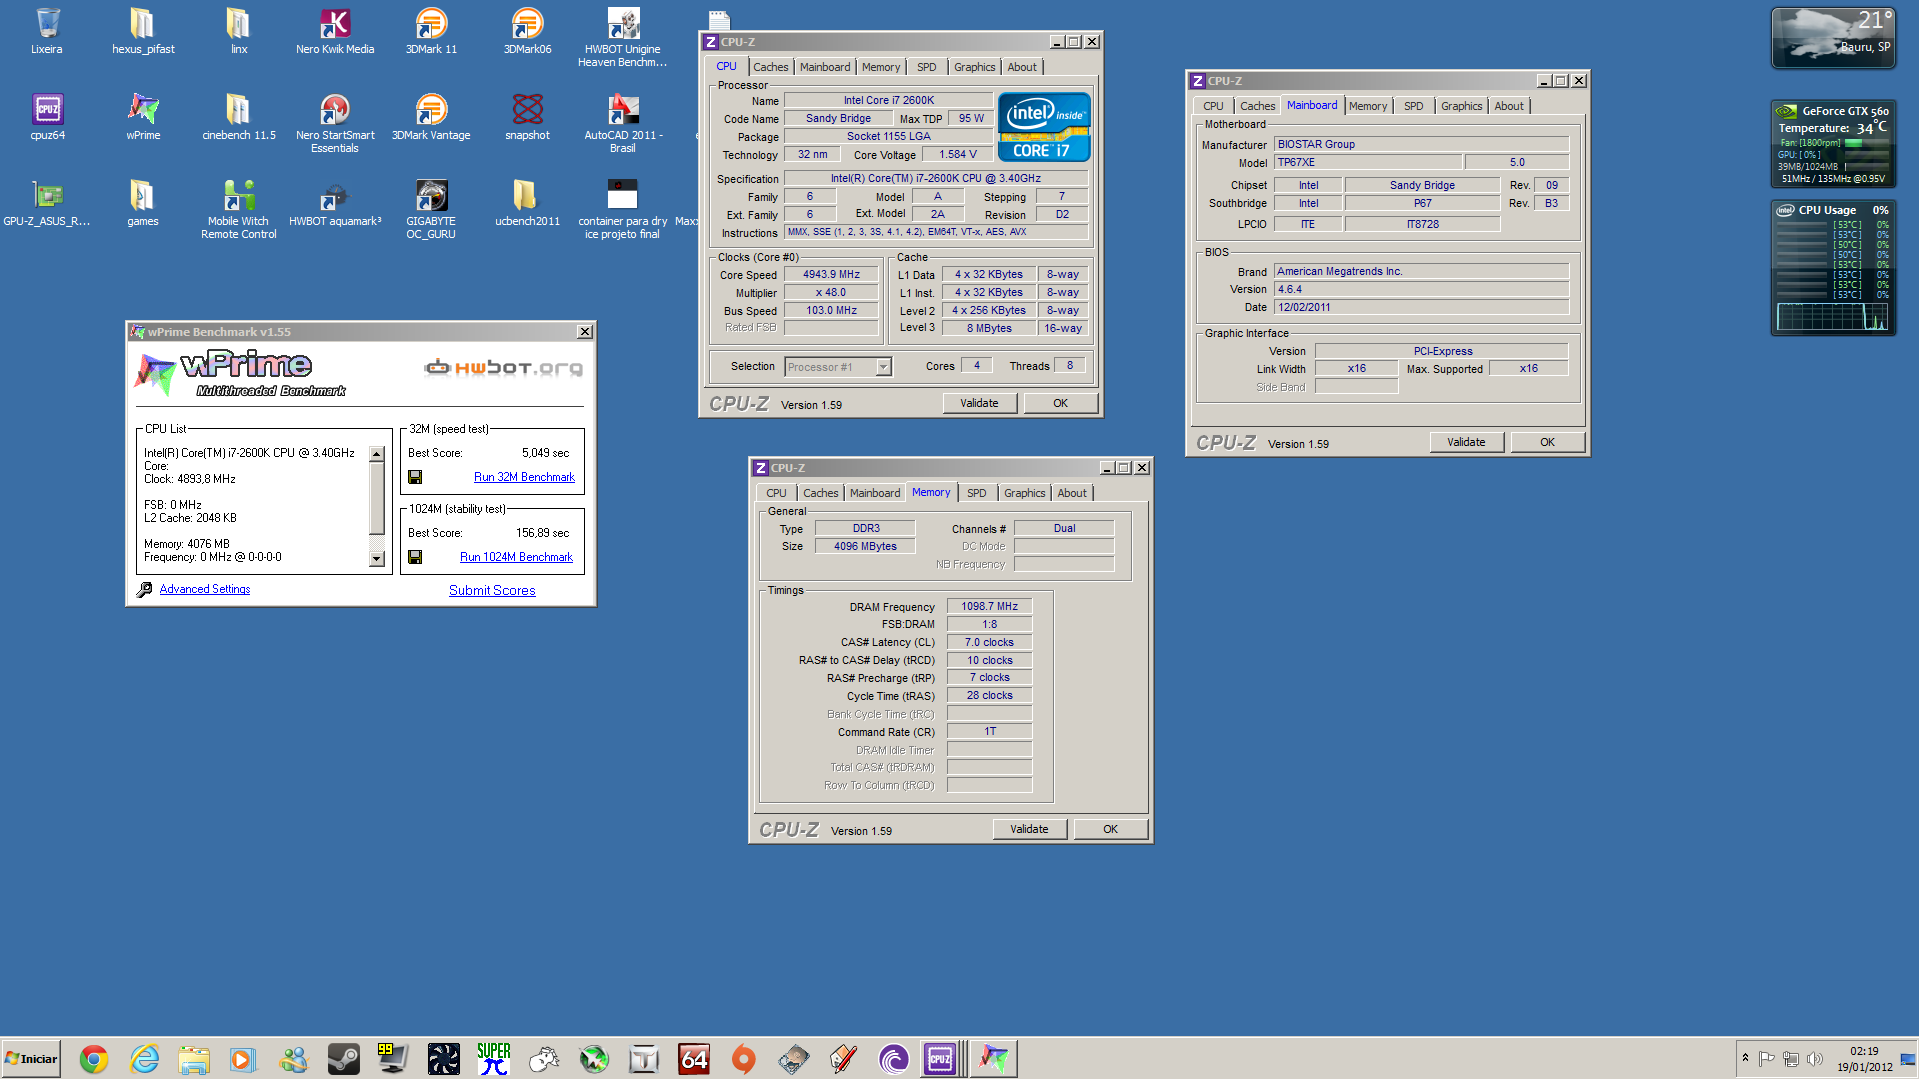
Task: Click OK in CPU-Z Mainboard window
Action: coord(1547,442)
